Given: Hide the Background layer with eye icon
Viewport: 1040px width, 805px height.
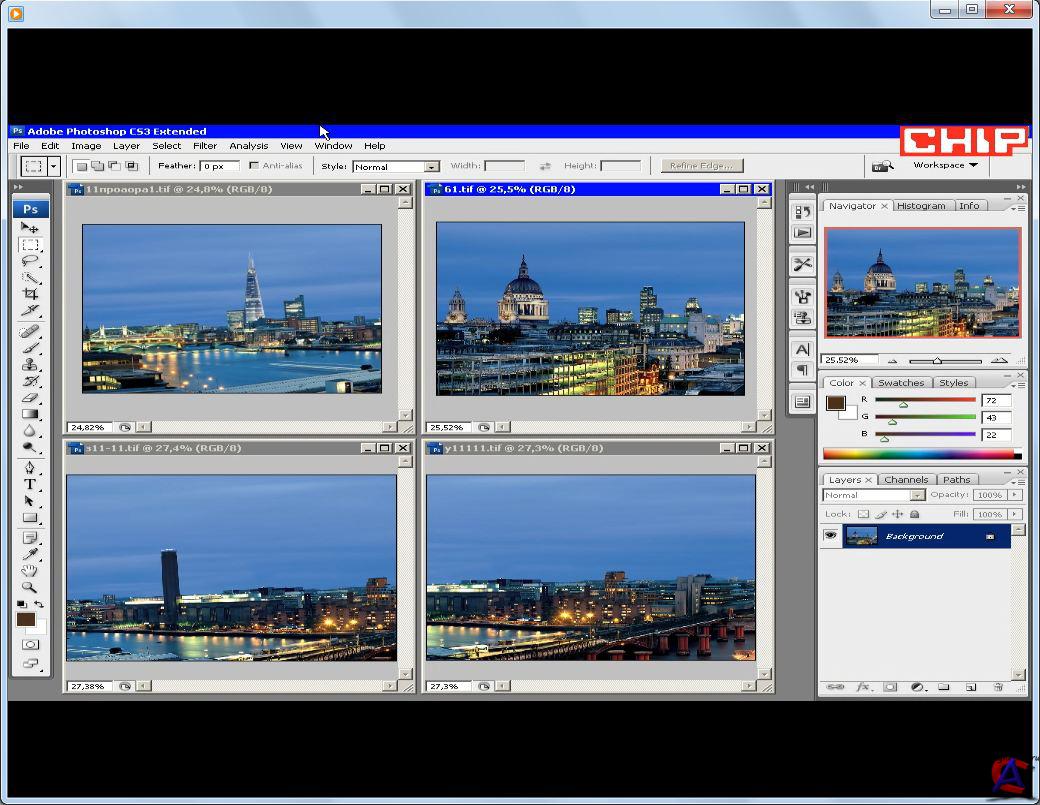Looking at the screenshot, I should [830, 536].
